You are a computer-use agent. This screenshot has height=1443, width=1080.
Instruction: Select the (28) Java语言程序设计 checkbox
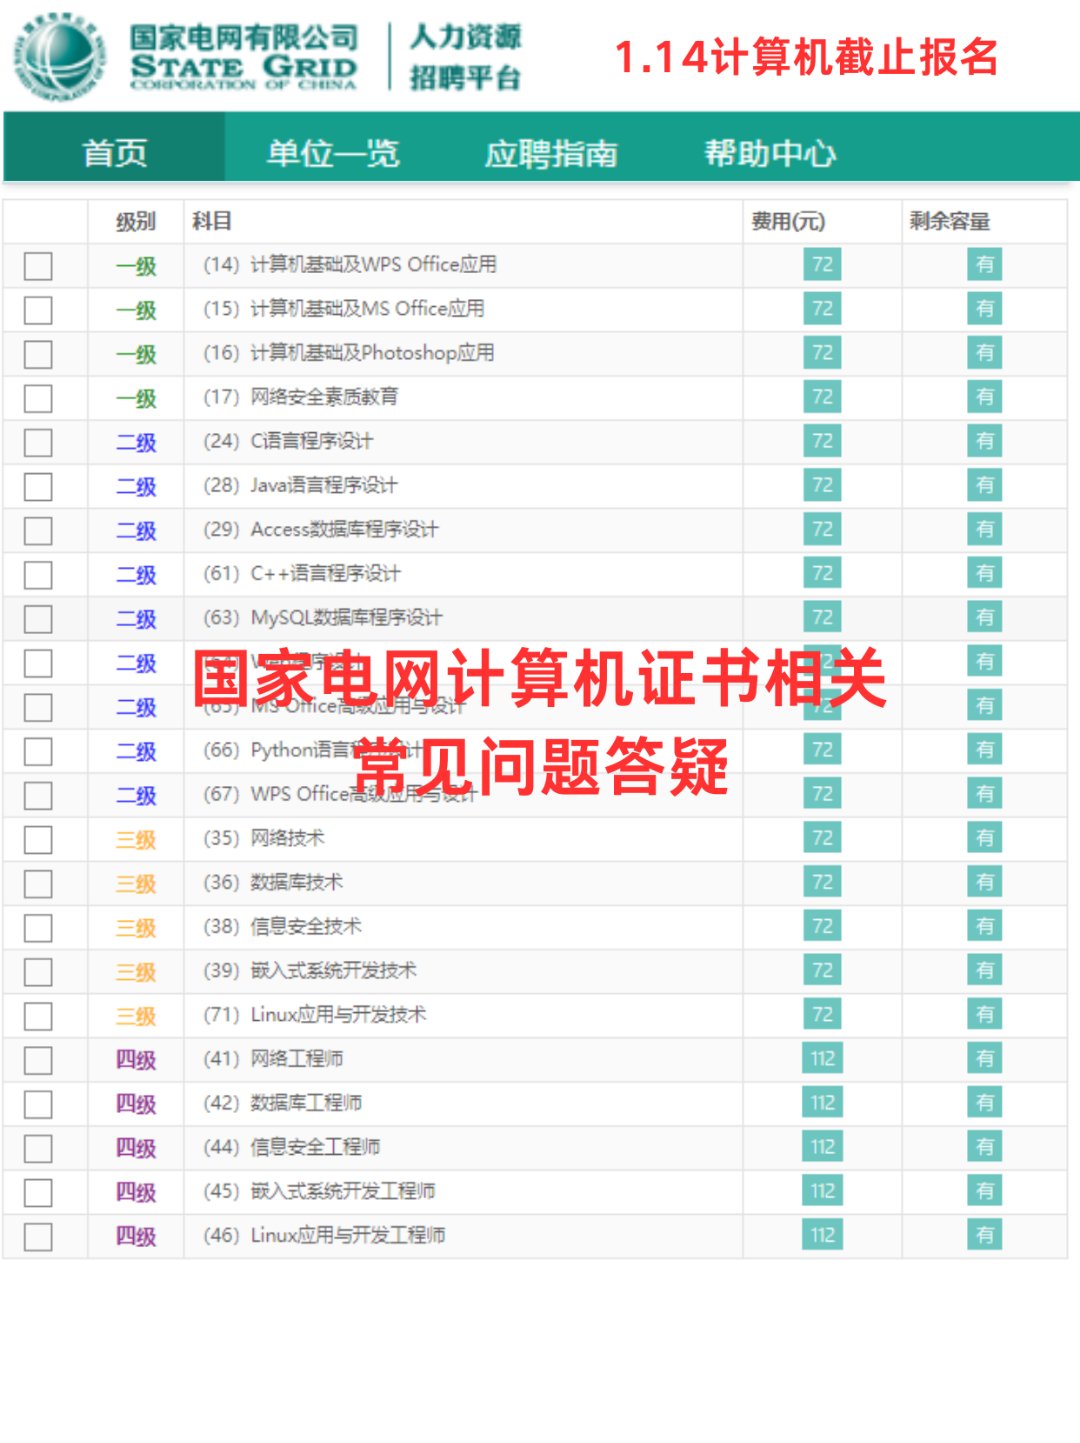38,486
